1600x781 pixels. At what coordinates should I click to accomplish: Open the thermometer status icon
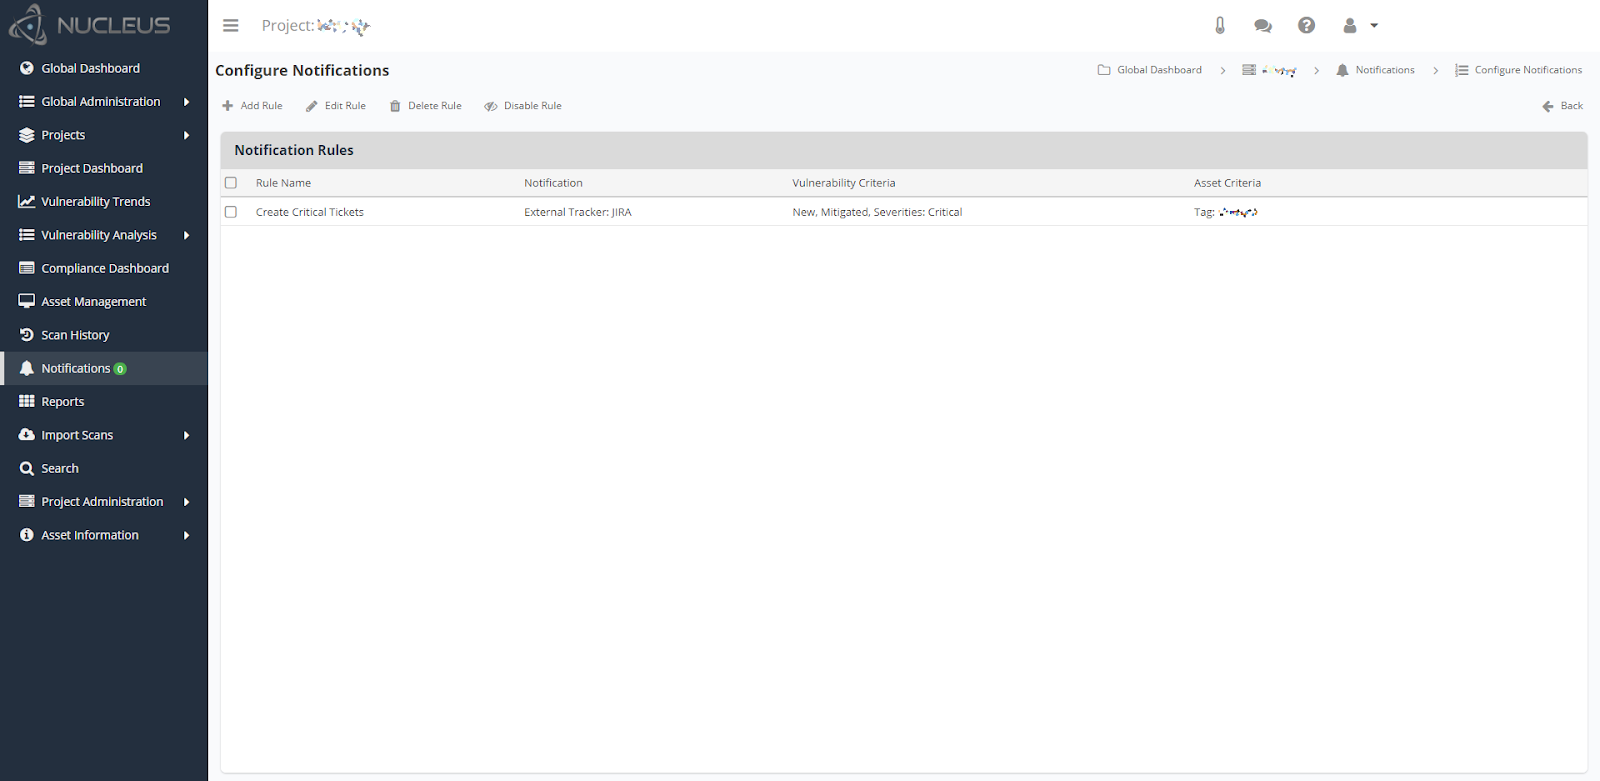click(1220, 26)
